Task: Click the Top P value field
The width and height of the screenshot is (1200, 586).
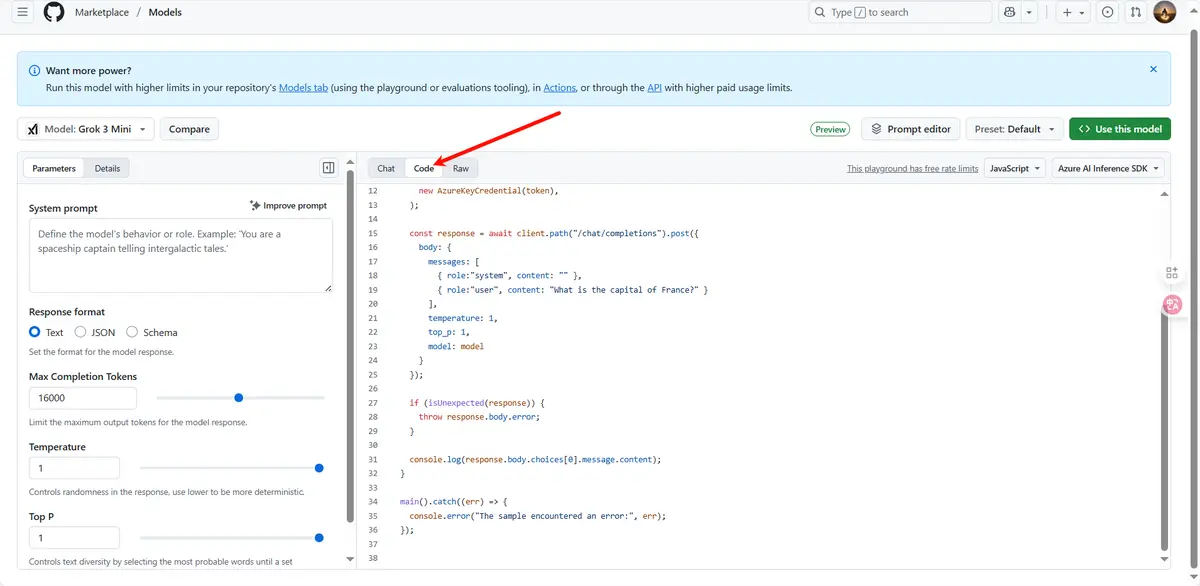Action: coord(74,538)
